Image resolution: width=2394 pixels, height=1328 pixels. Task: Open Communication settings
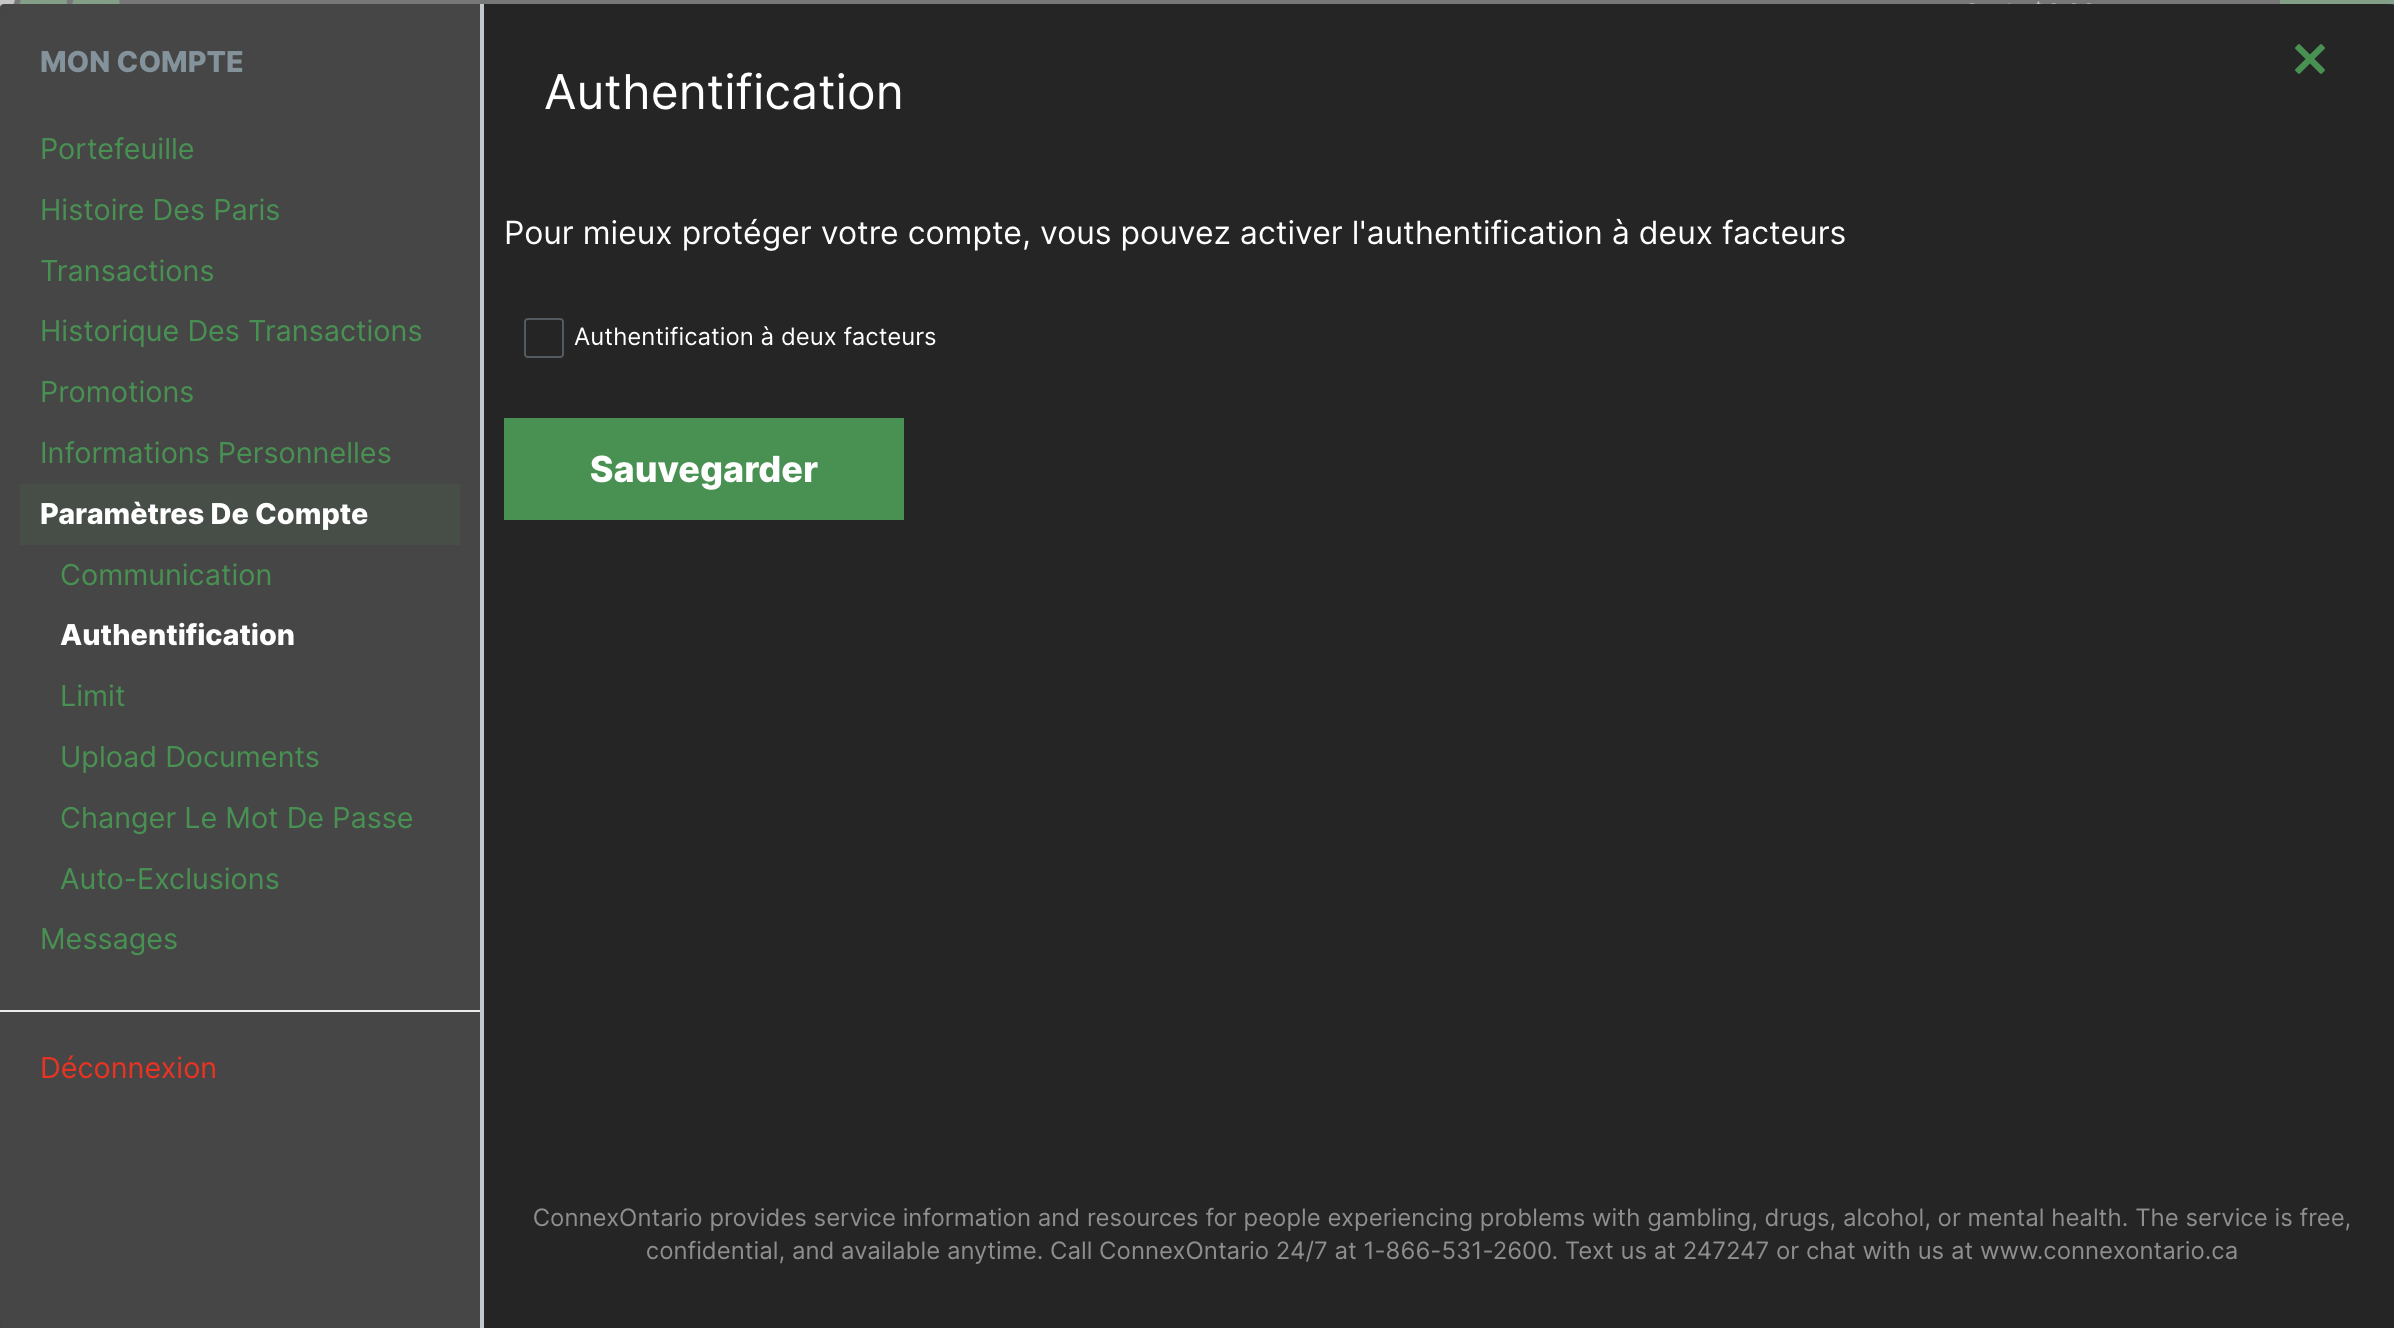166,574
